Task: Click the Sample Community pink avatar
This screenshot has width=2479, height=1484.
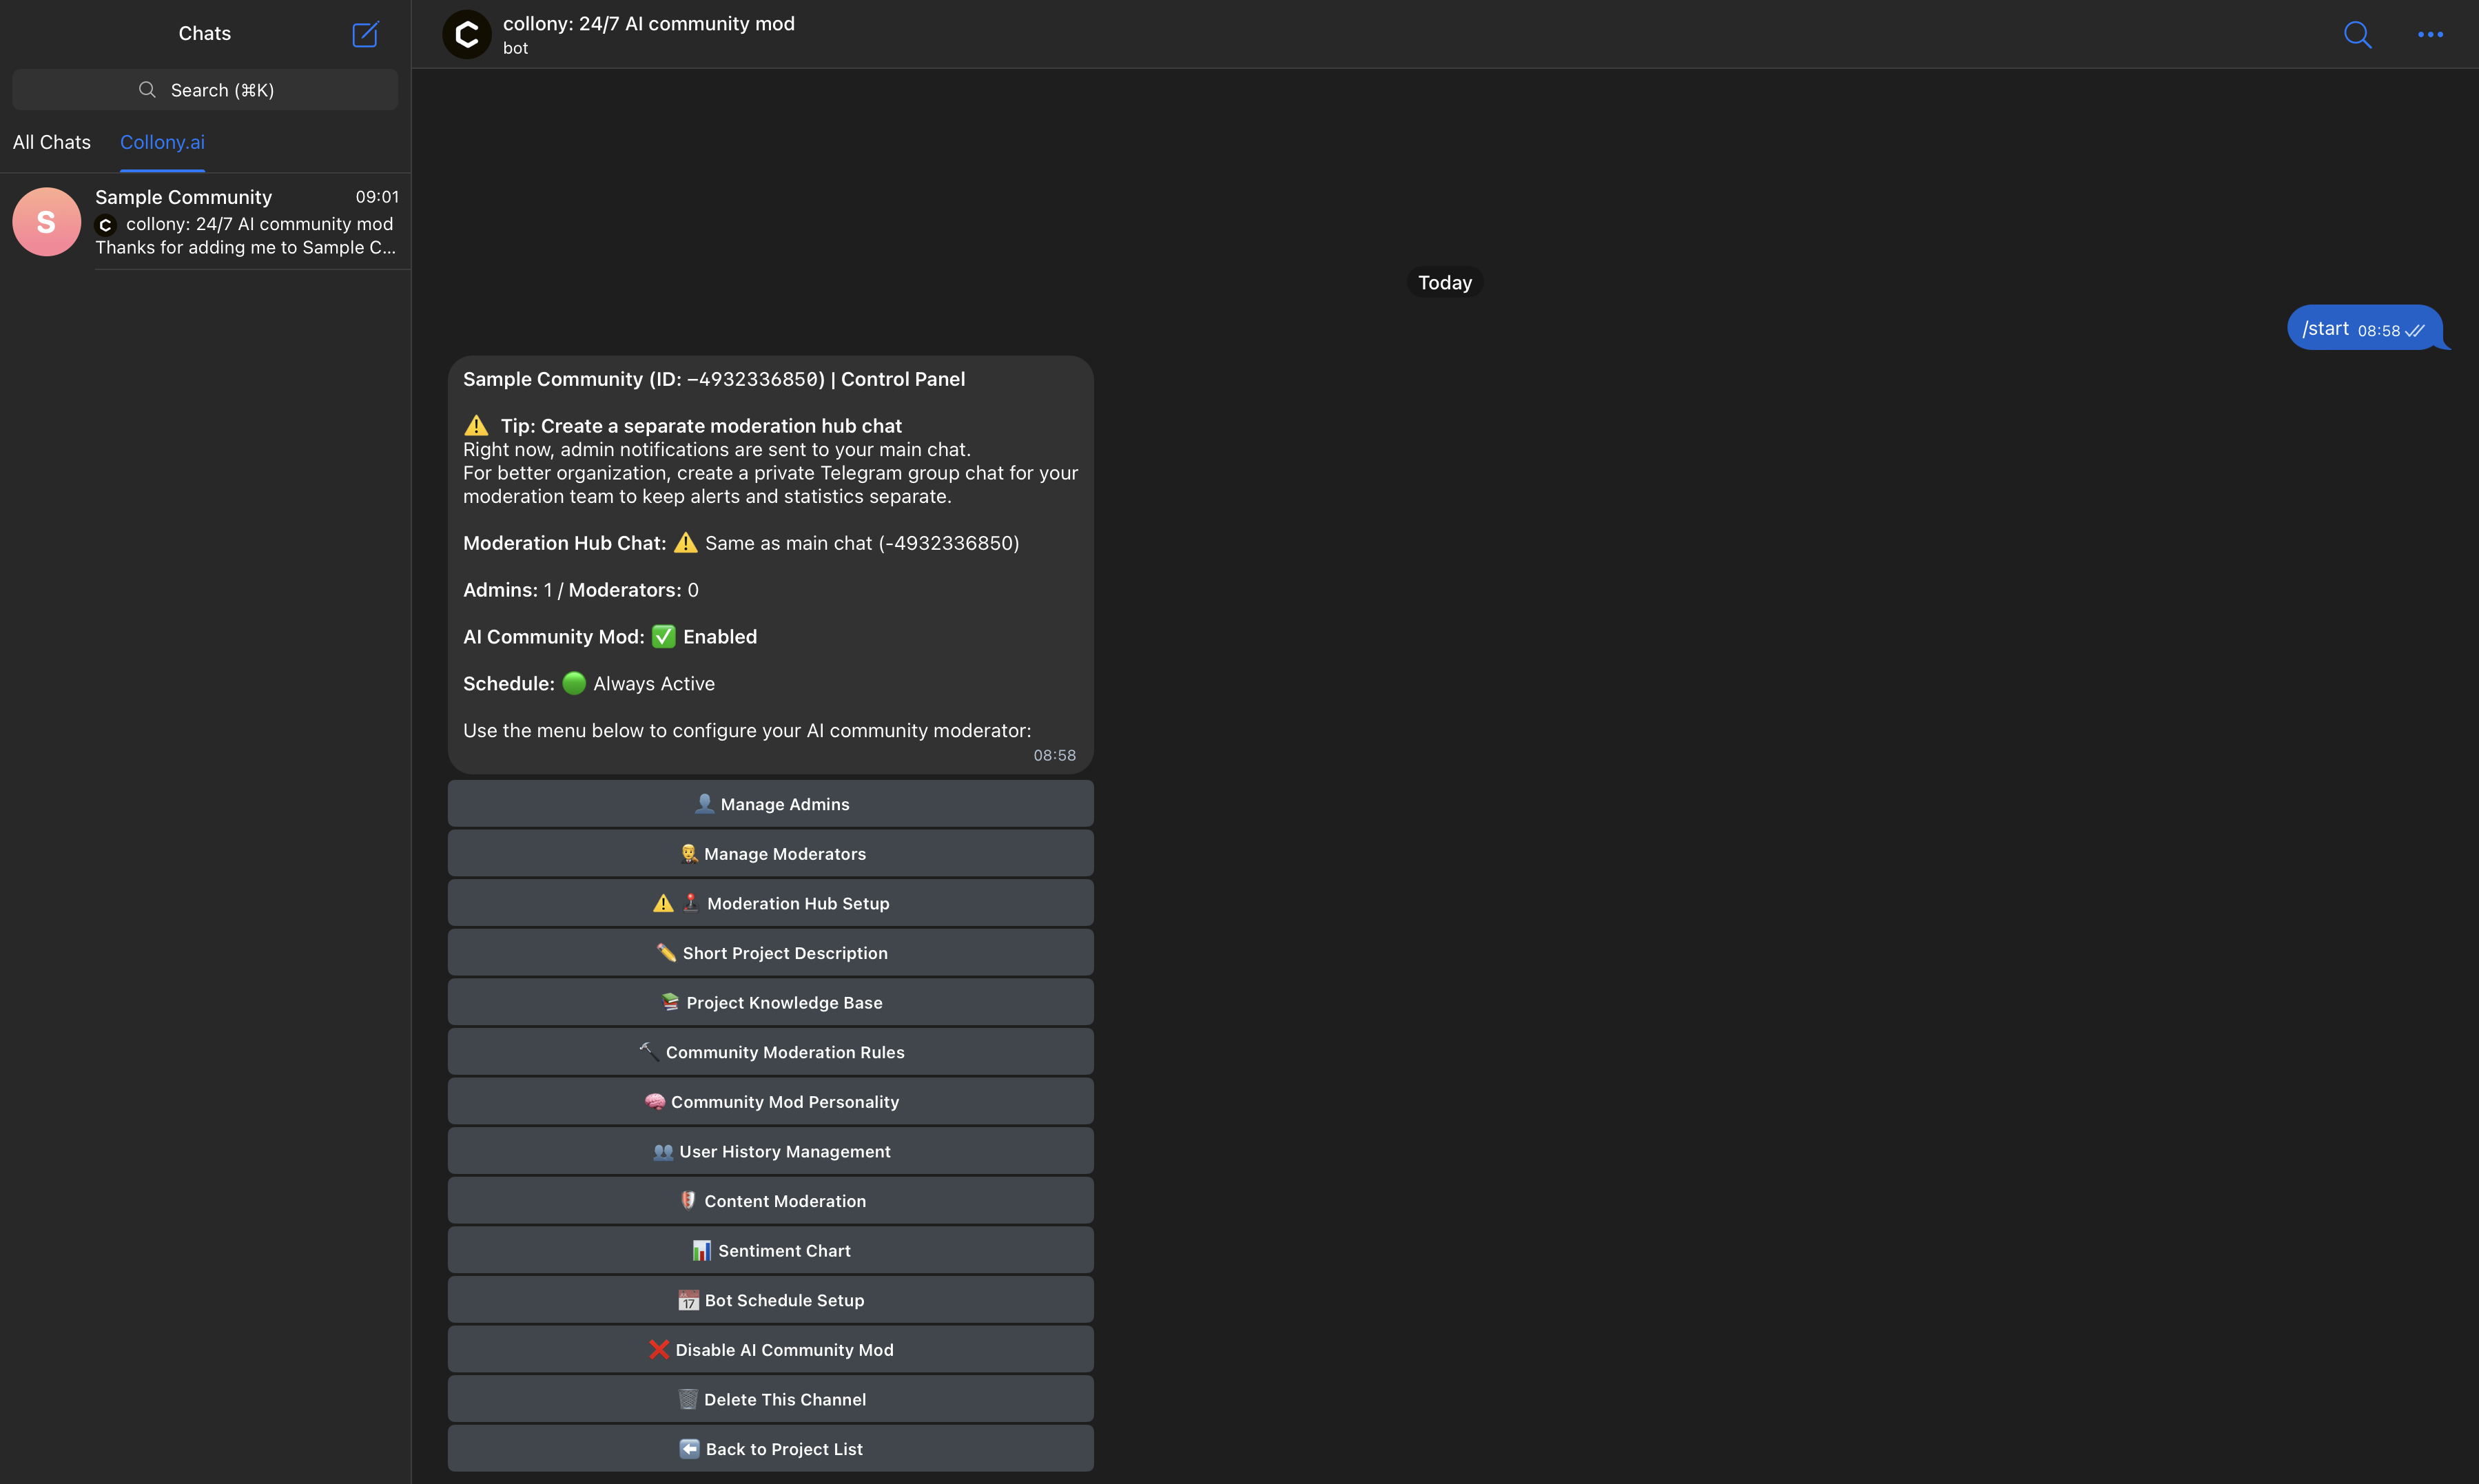Action: coord(46,221)
